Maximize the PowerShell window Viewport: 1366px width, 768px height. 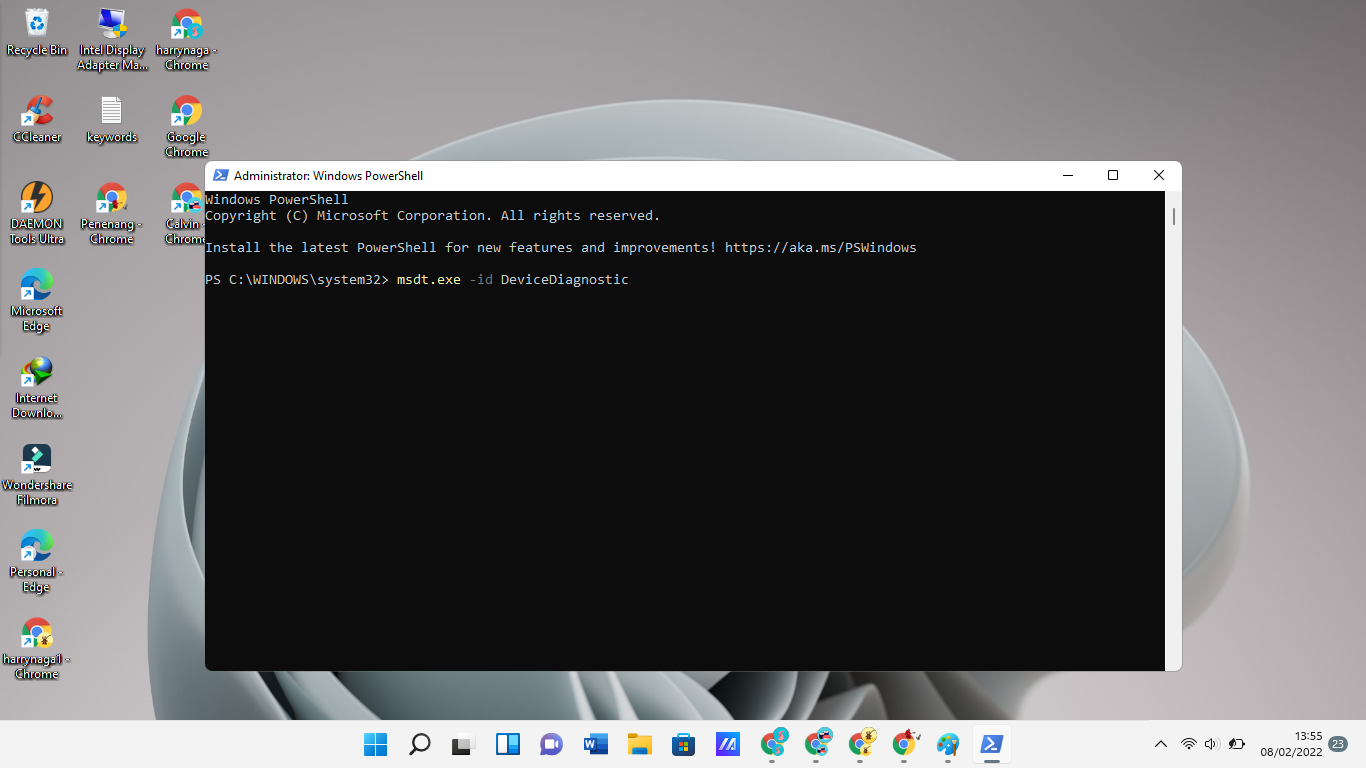[x=1113, y=175]
